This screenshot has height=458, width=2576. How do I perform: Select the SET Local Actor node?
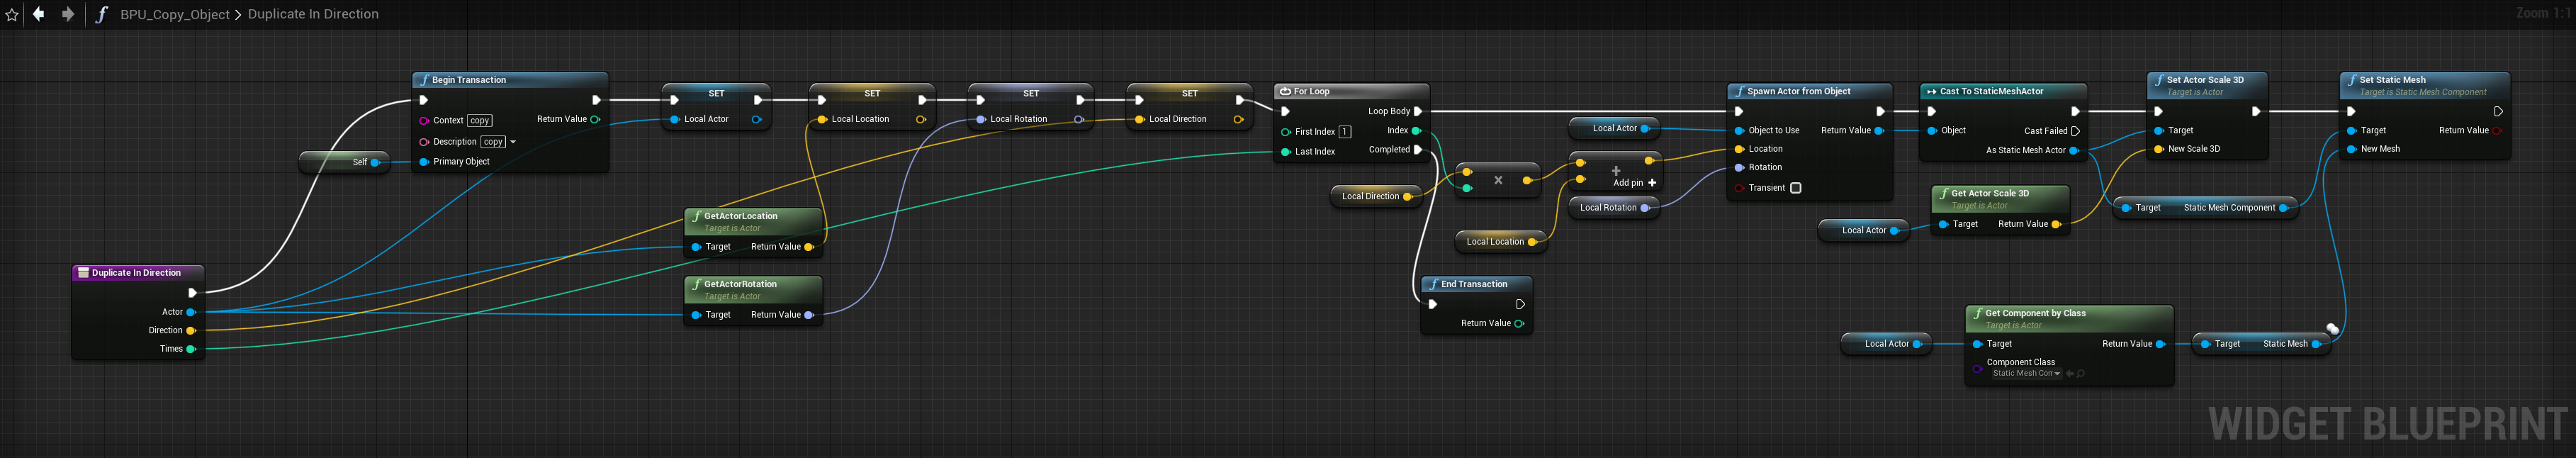coord(716,106)
